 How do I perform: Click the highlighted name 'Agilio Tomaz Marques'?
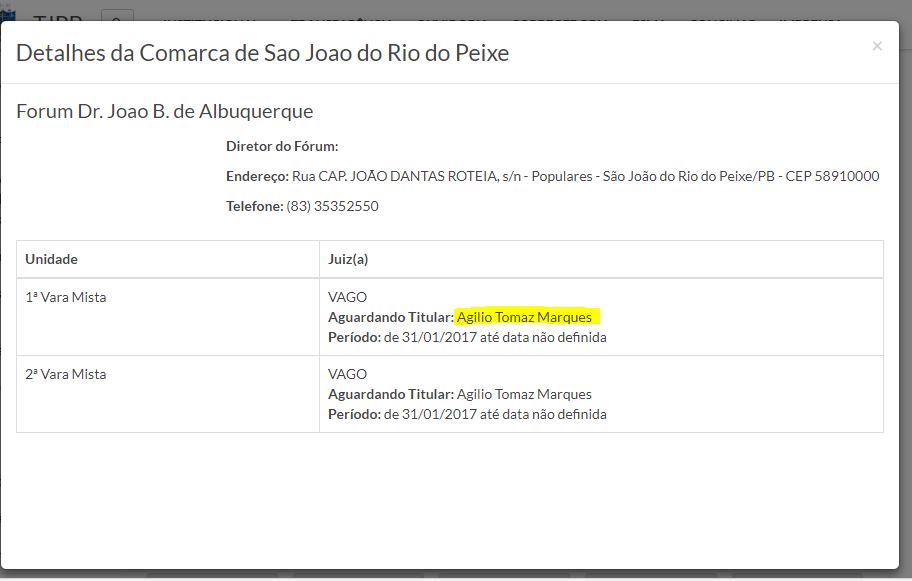click(x=524, y=317)
